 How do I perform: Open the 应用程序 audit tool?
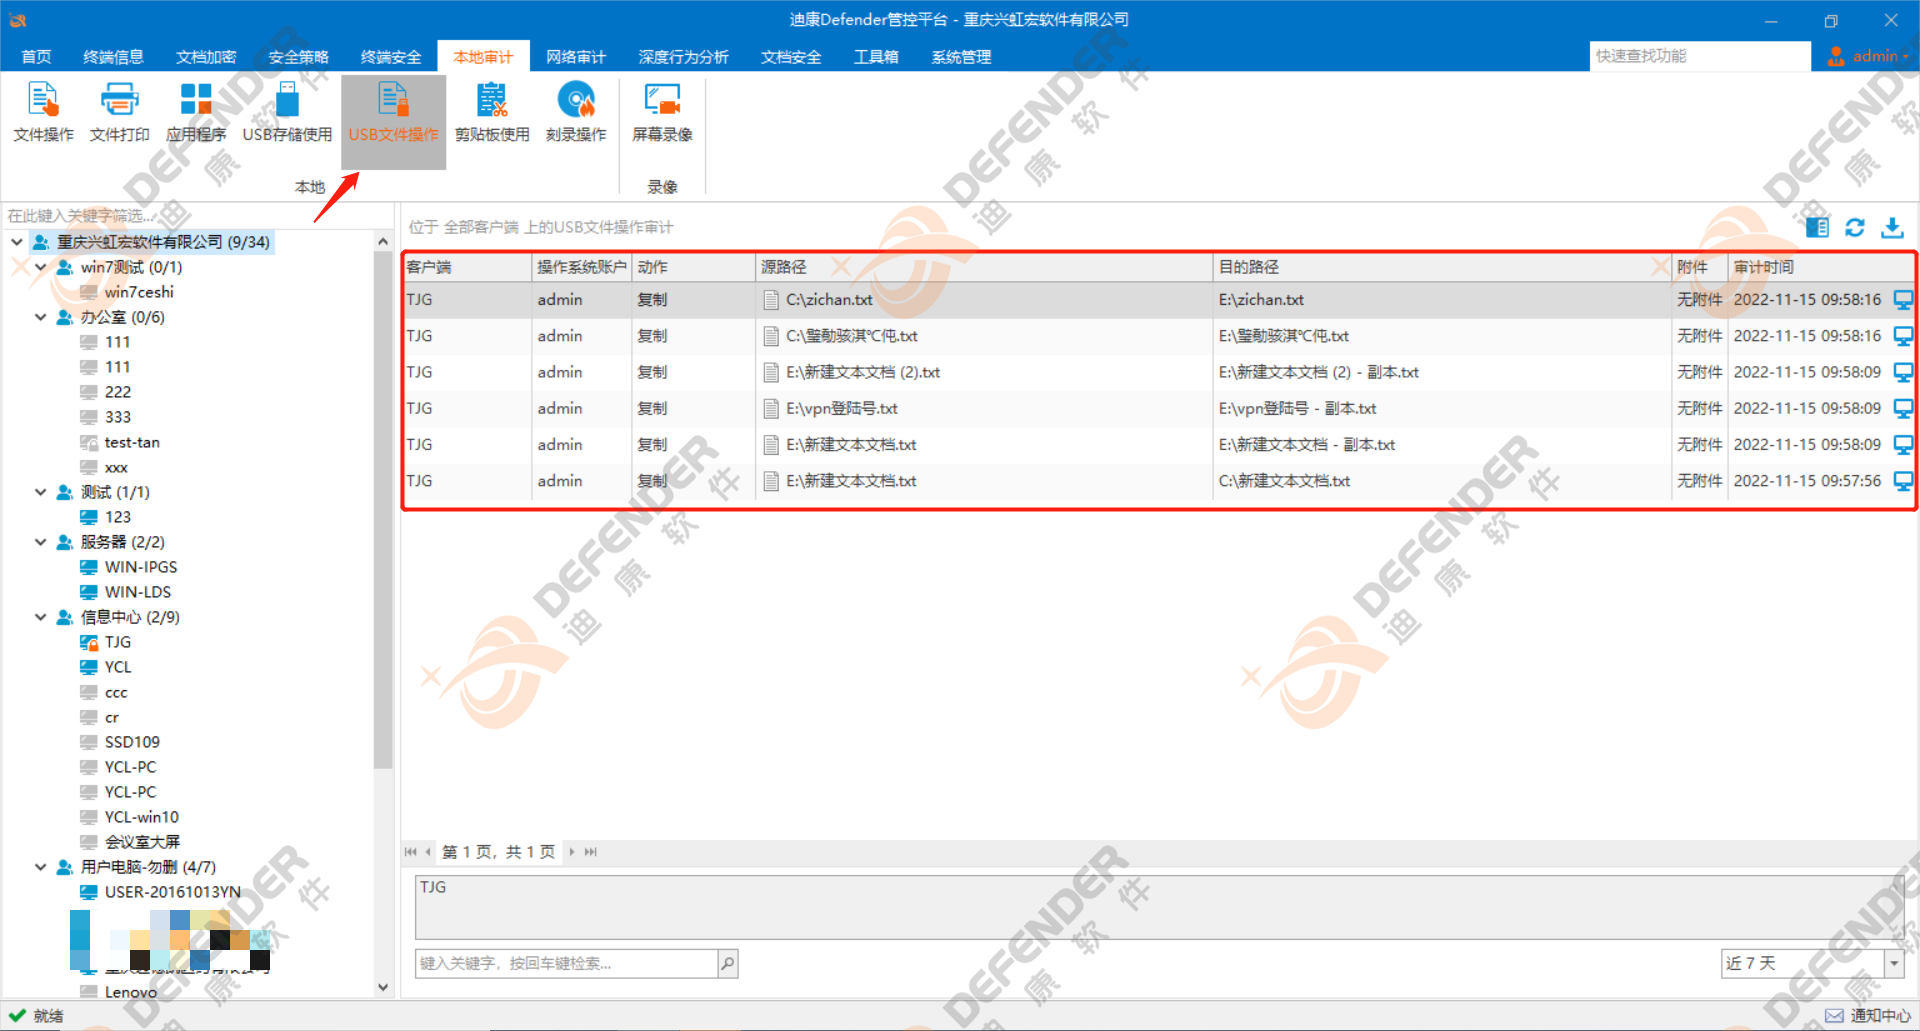196,113
